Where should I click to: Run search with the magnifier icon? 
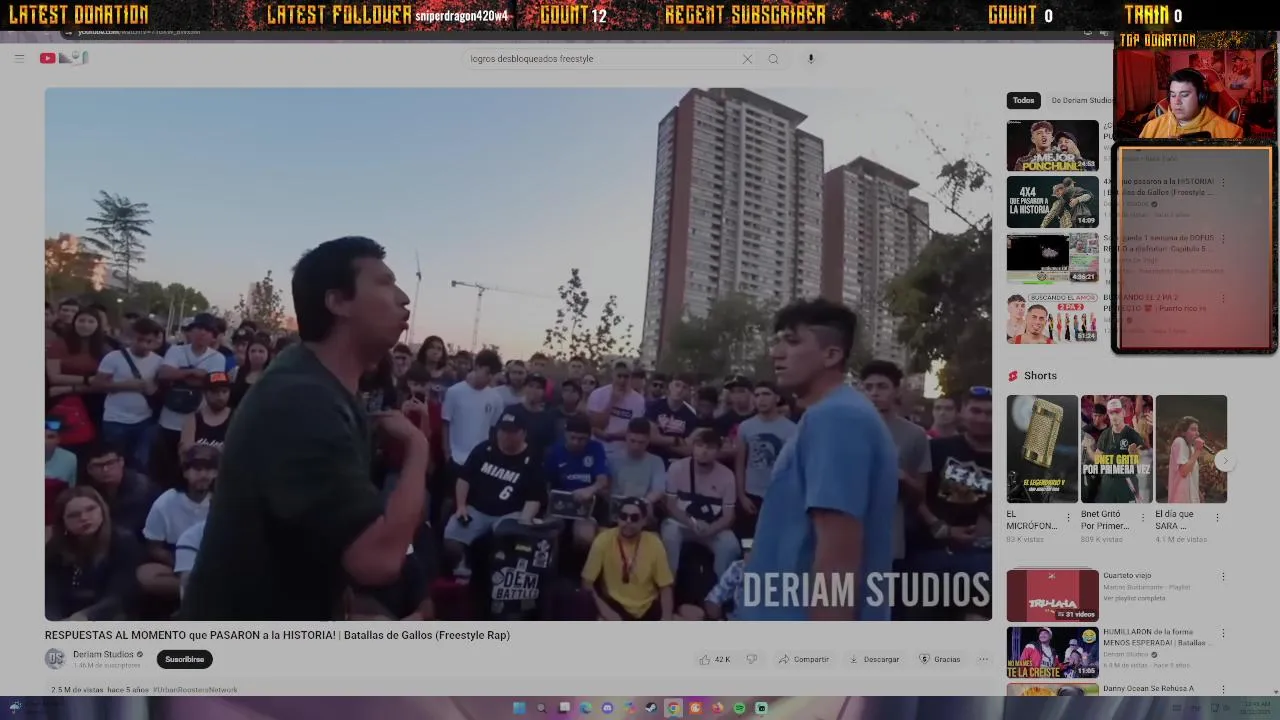click(x=773, y=59)
